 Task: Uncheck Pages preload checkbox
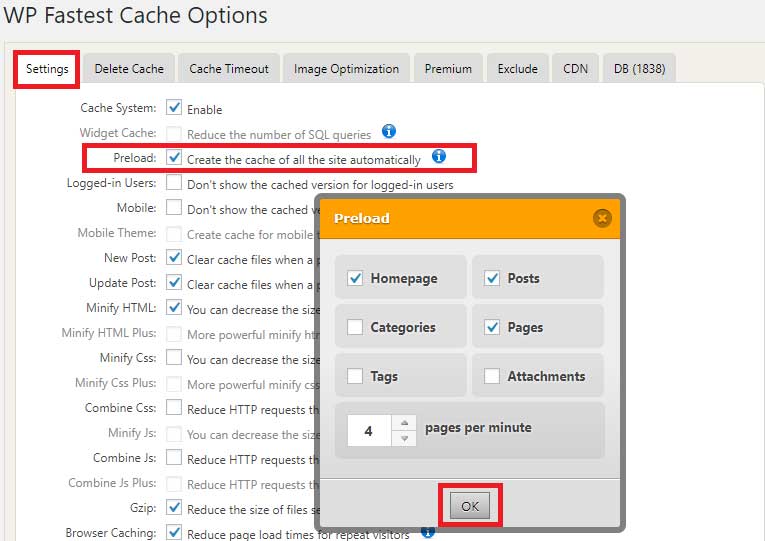pos(492,327)
